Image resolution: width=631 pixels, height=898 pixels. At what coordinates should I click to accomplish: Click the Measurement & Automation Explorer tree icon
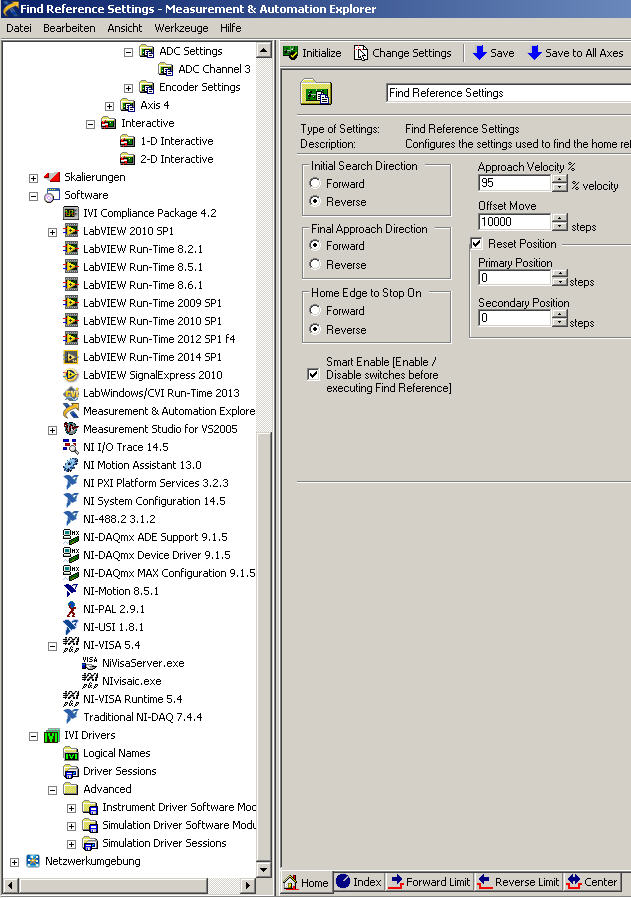70,411
